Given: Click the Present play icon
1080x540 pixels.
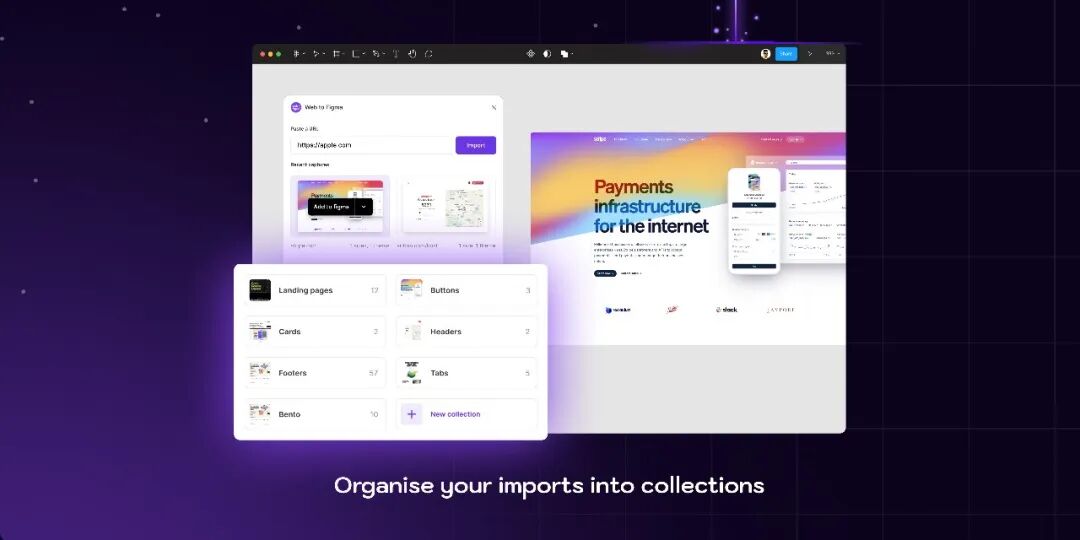Looking at the screenshot, I should click(810, 54).
